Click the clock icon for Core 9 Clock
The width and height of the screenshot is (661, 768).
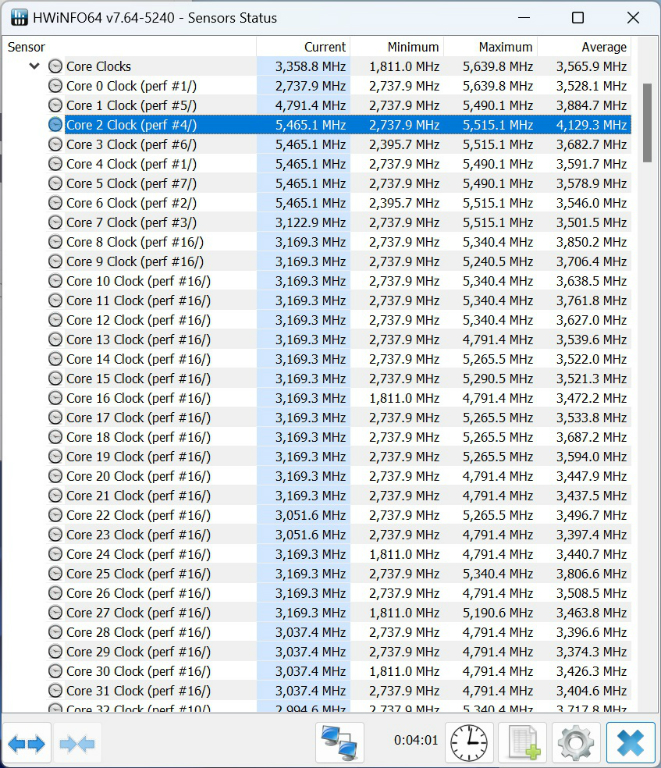coord(55,262)
